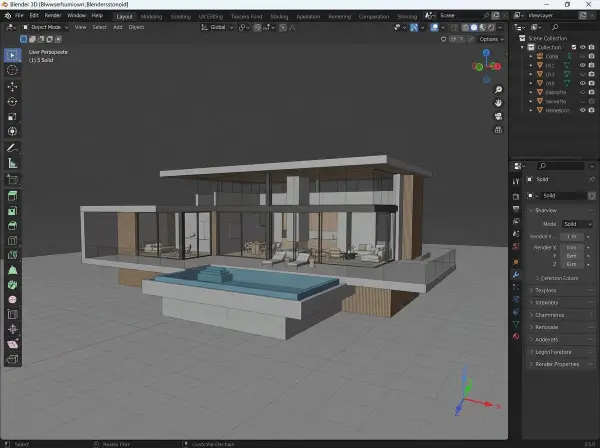Expand the Texplass panel
600x448 pixels.
coord(562,290)
